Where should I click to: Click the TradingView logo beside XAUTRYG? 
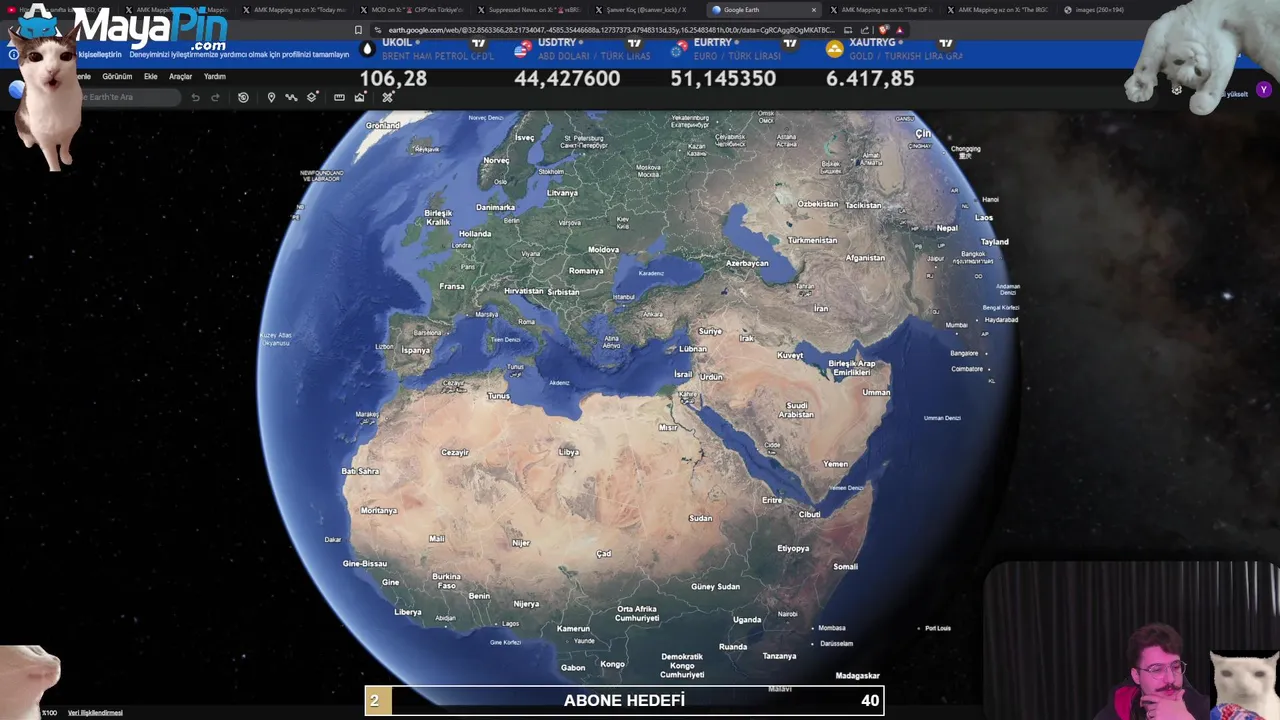coord(946,43)
